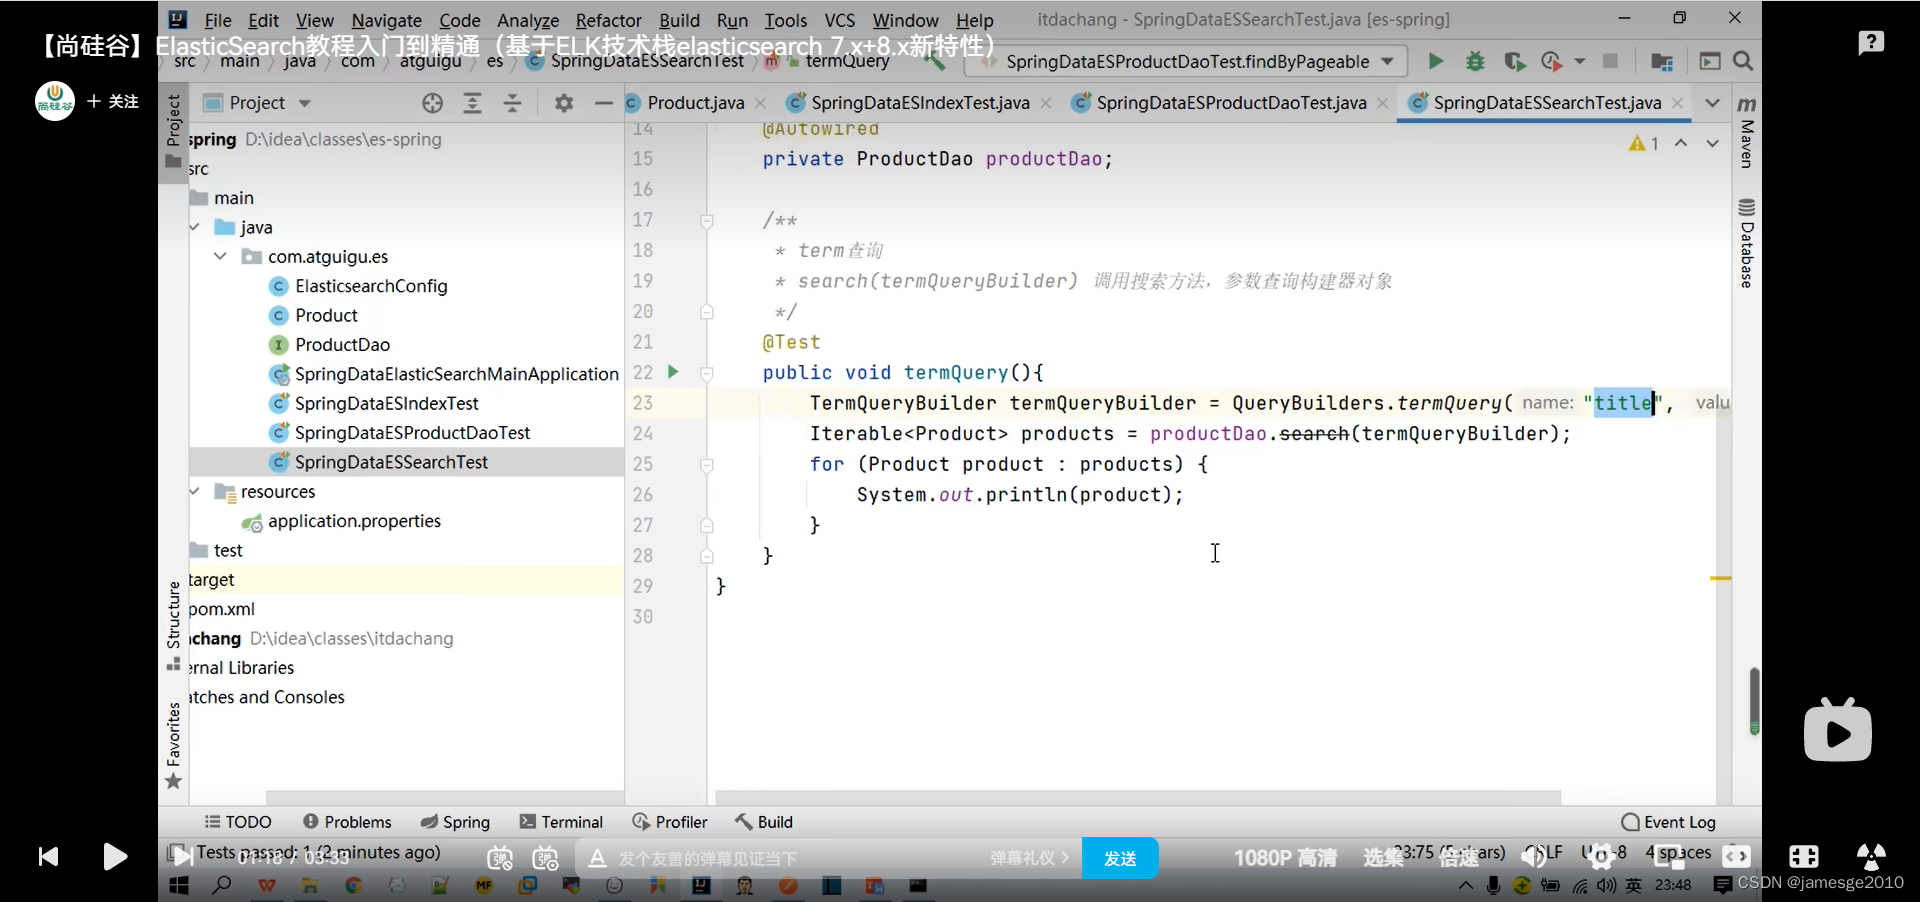The image size is (1920, 902).
Task: Open the run configuration dropdown SpringDataESProductDaoTest.findByPageable
Action: [x=1186, y=61]
